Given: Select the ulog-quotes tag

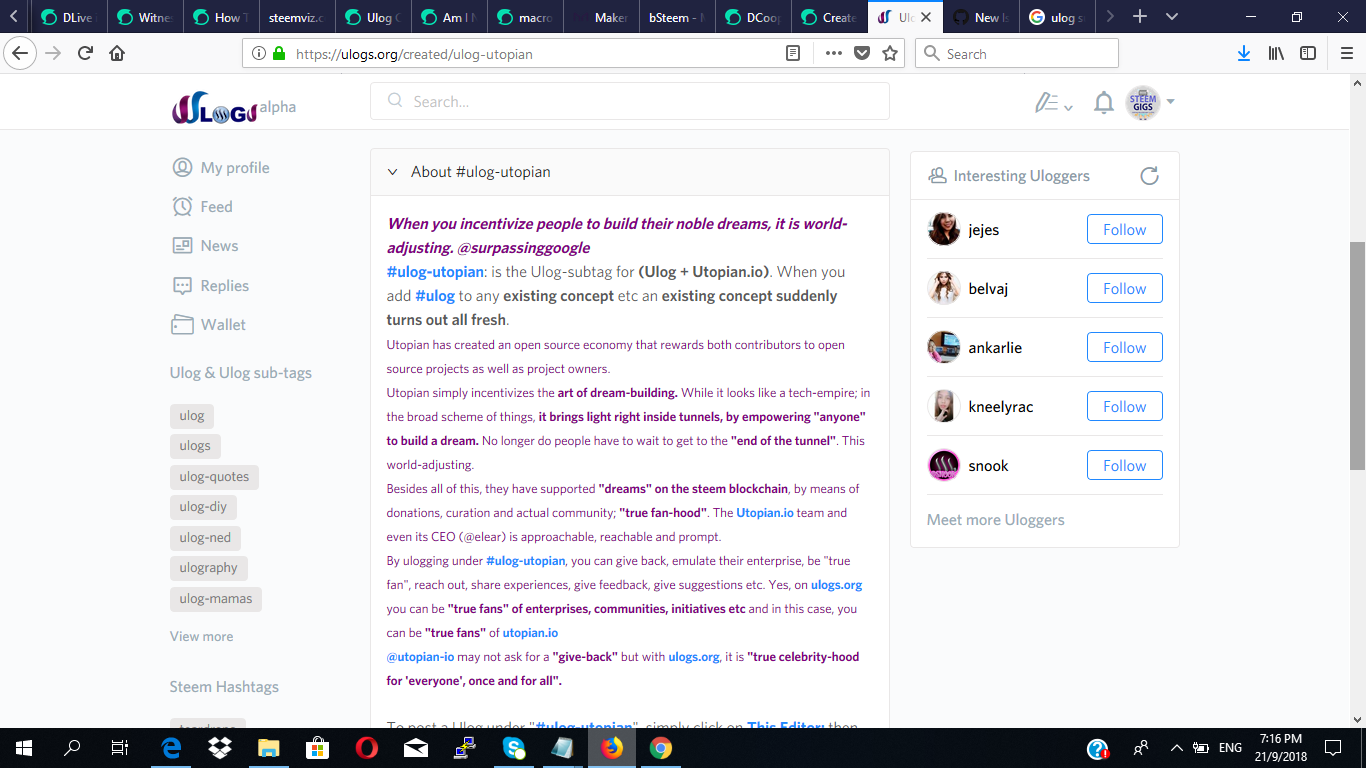Looking at the screenshot, I should coord(214,477).
